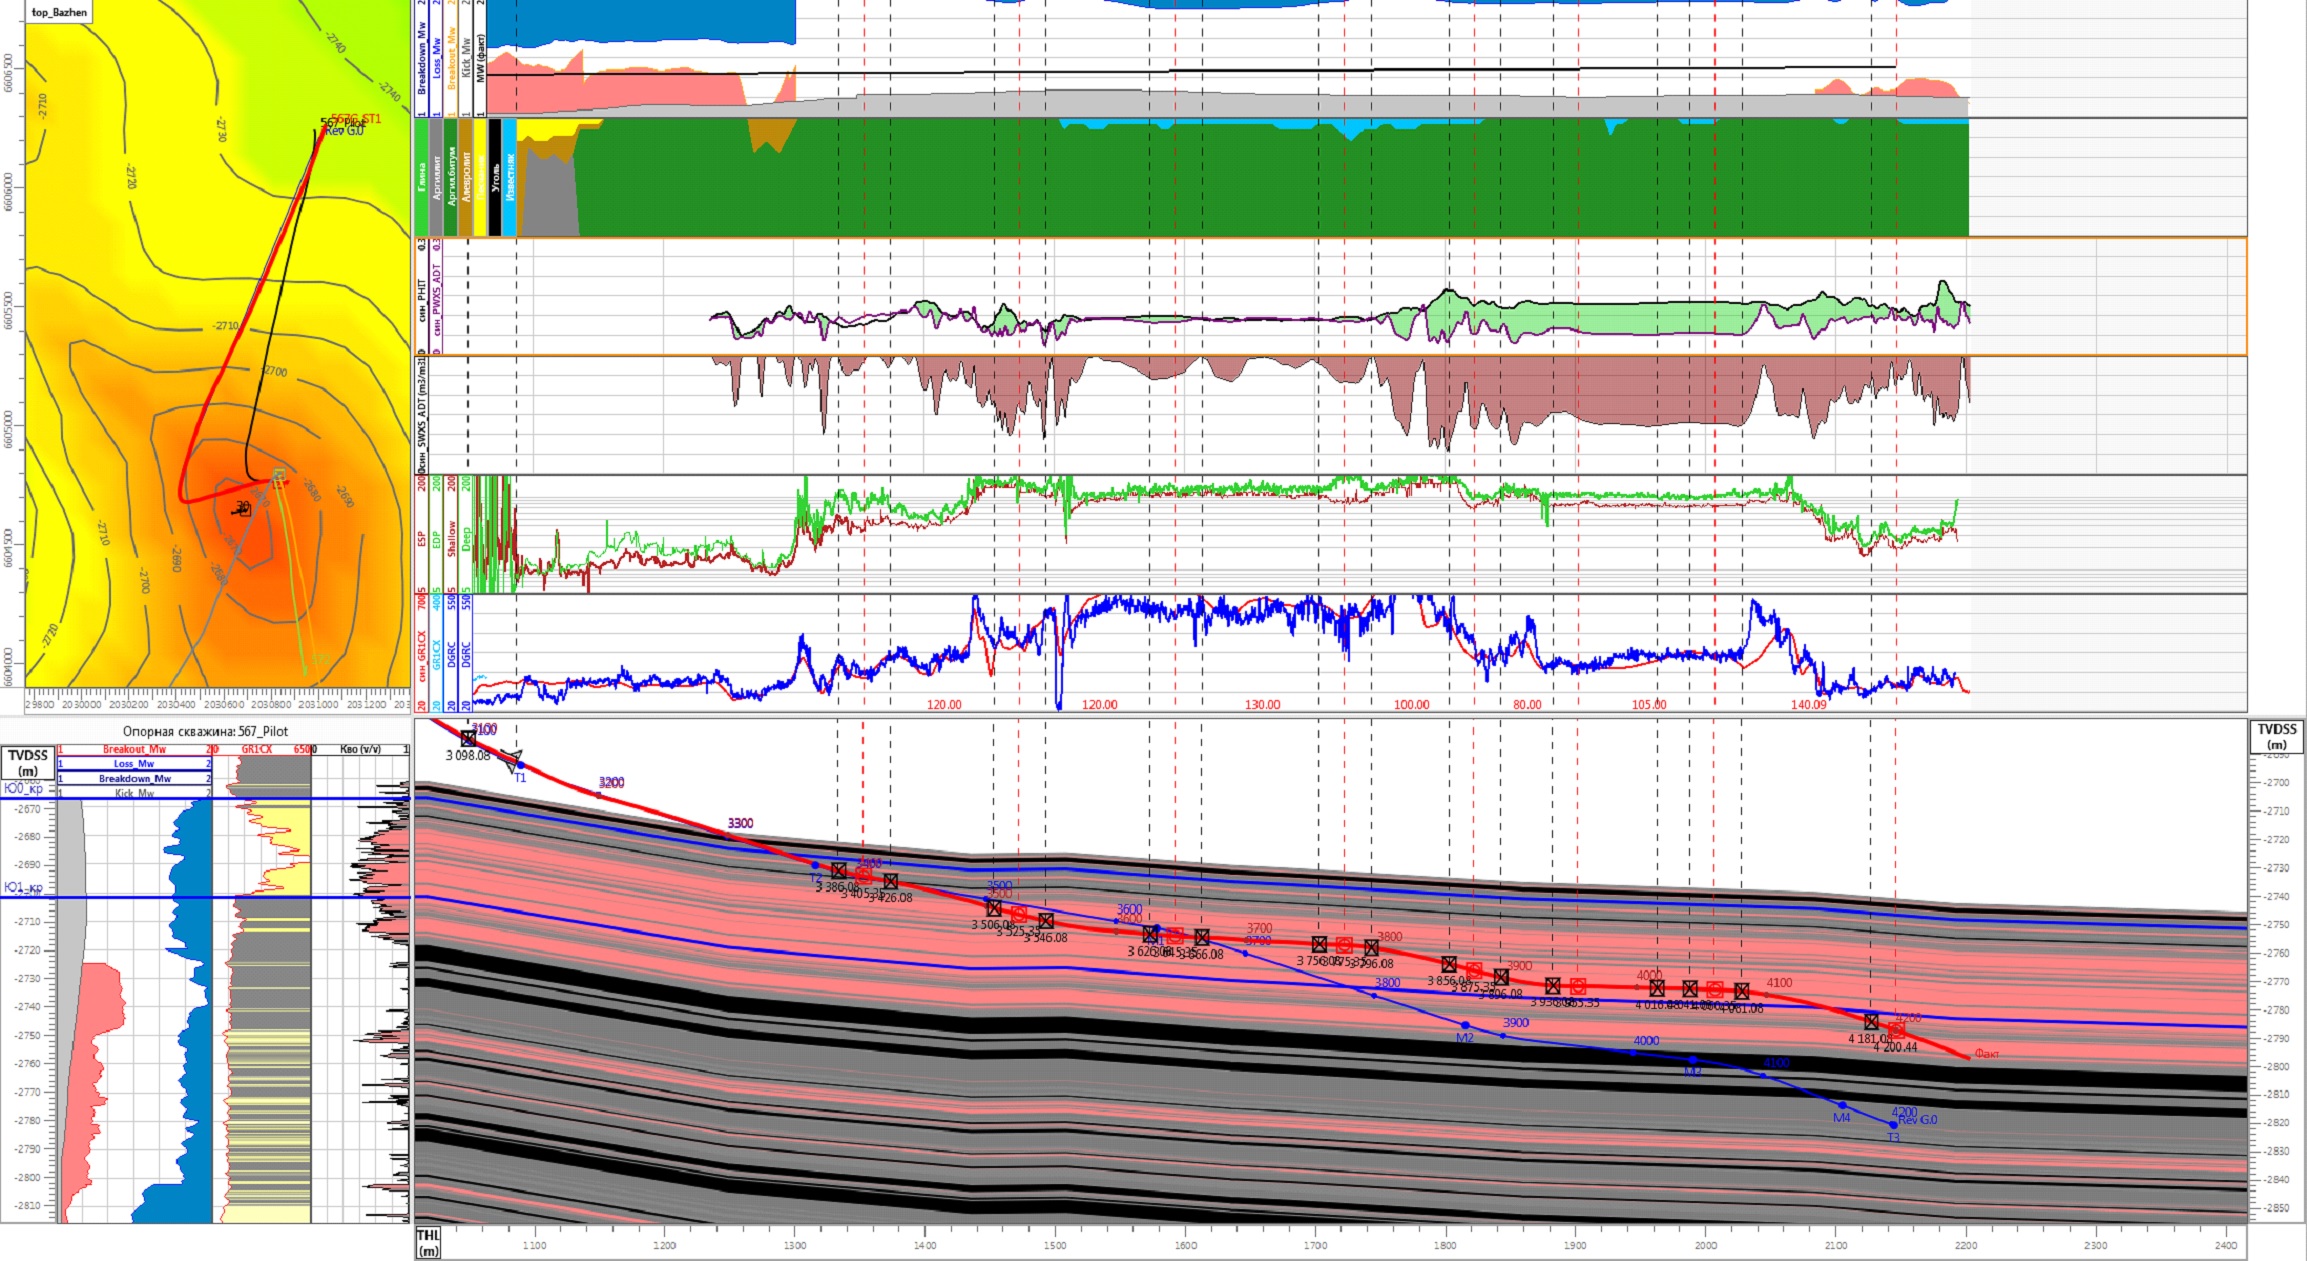Select the Kick_Mw track header
2307x1261 pixels.
tap(135, 793)
